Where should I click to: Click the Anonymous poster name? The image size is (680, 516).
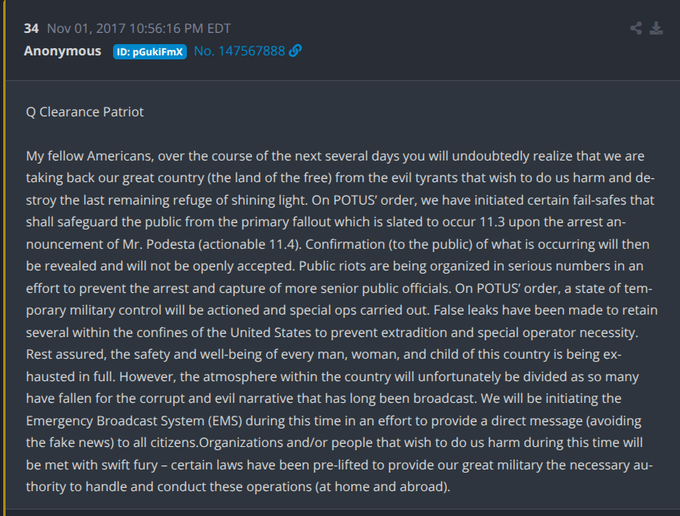[62, 51]
